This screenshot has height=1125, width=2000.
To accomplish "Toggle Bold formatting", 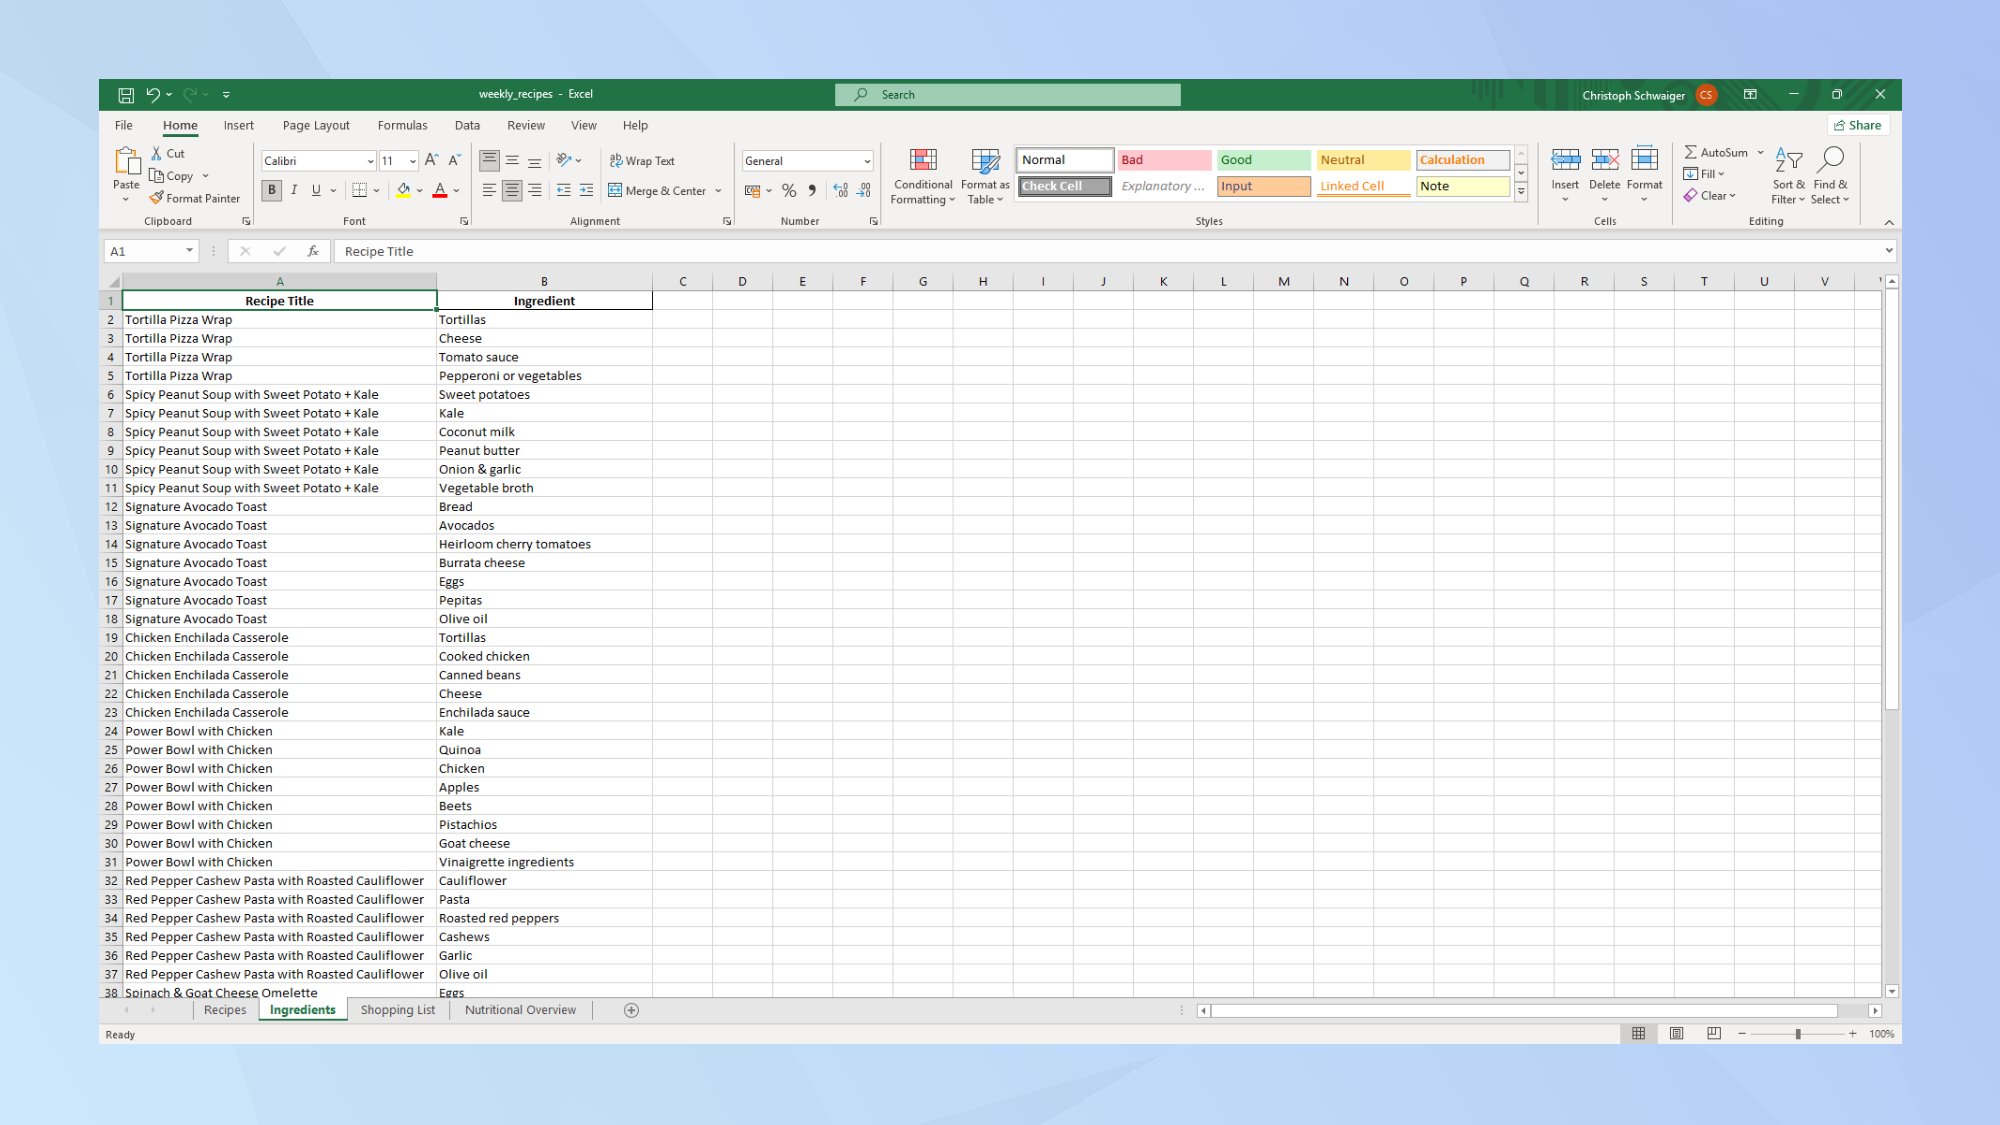I will [271, 190].
